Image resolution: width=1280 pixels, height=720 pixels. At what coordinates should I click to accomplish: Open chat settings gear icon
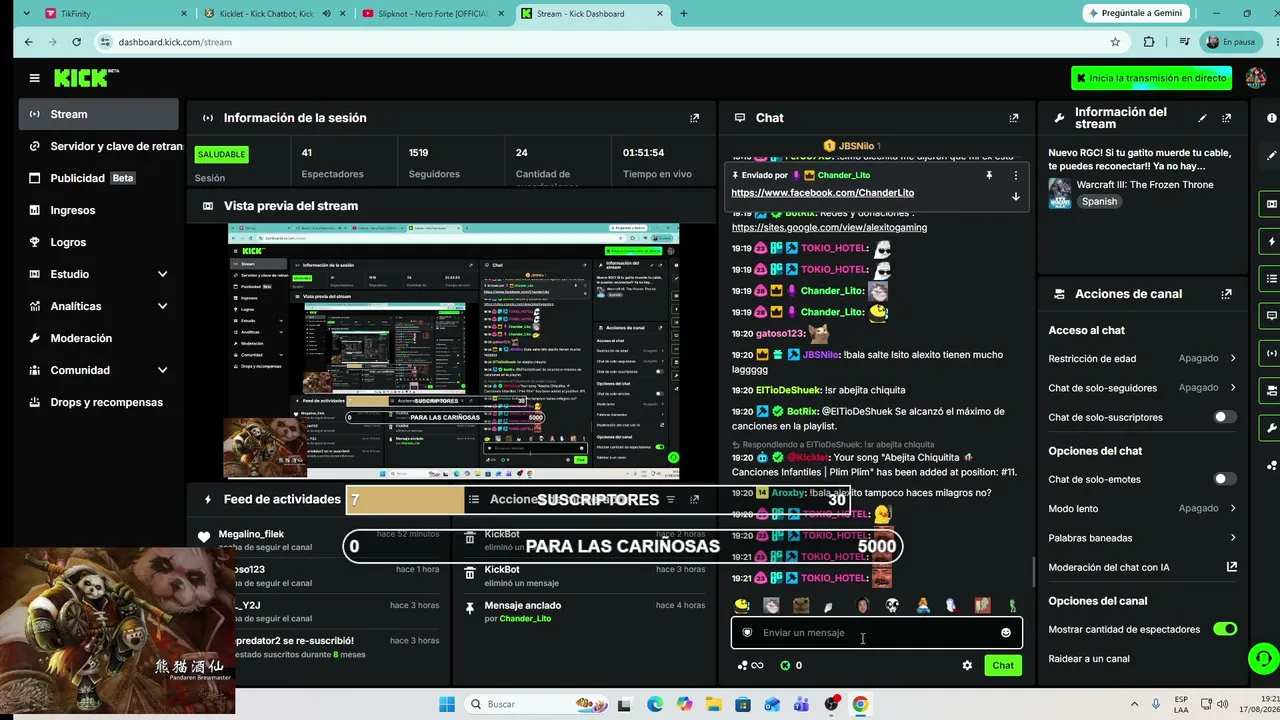pyautogui.click(x=967, y=665)
